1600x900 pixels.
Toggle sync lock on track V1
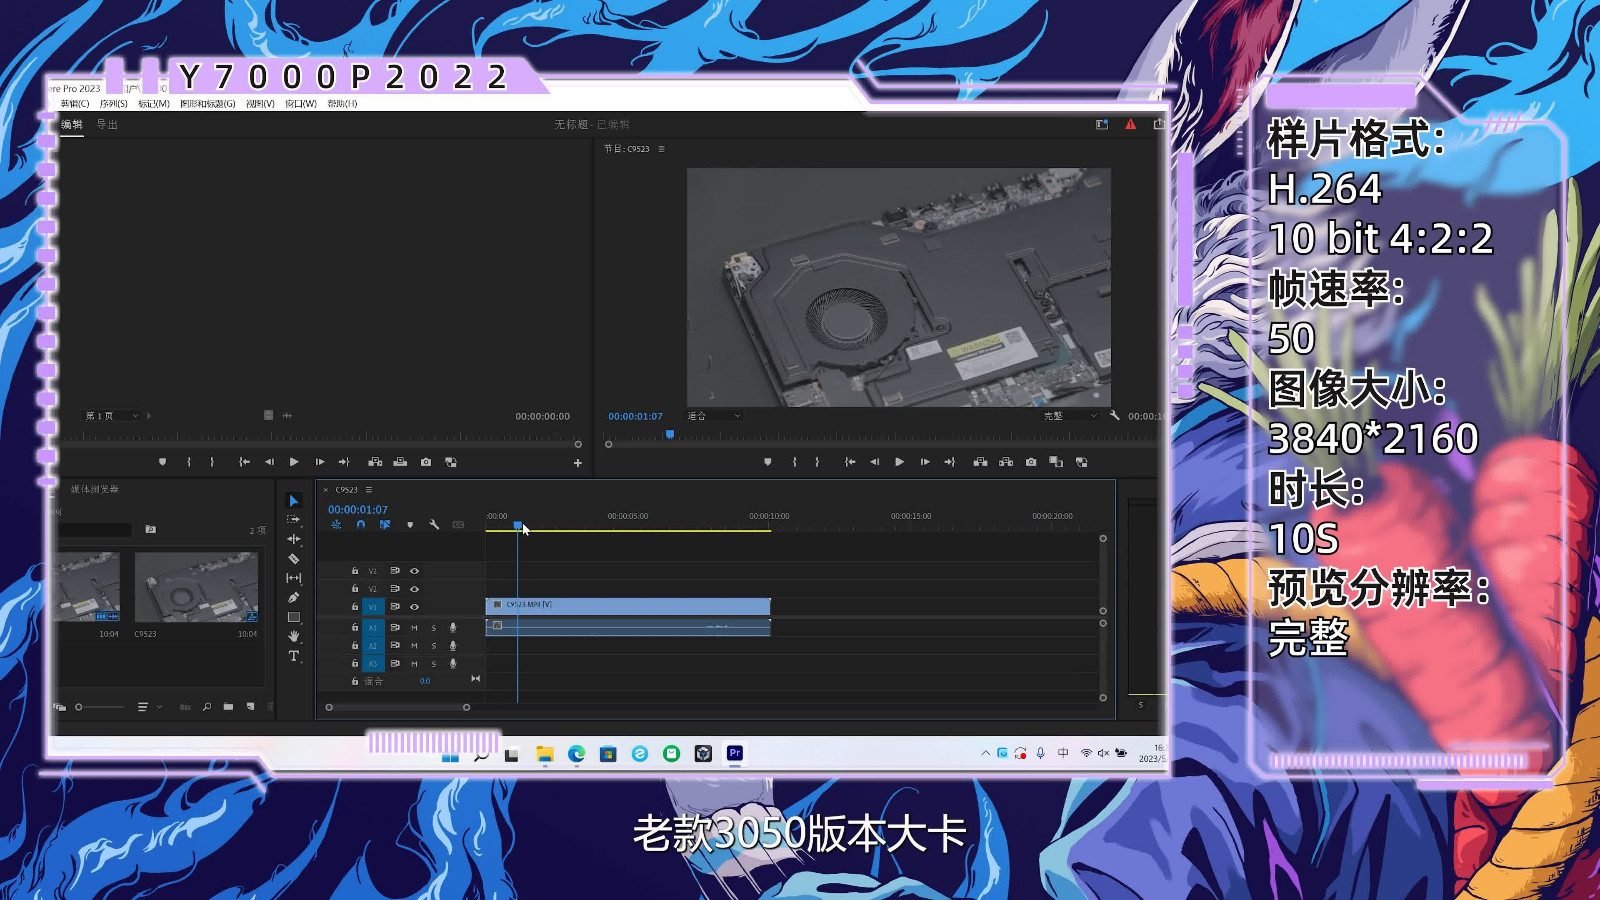(394, 607)
